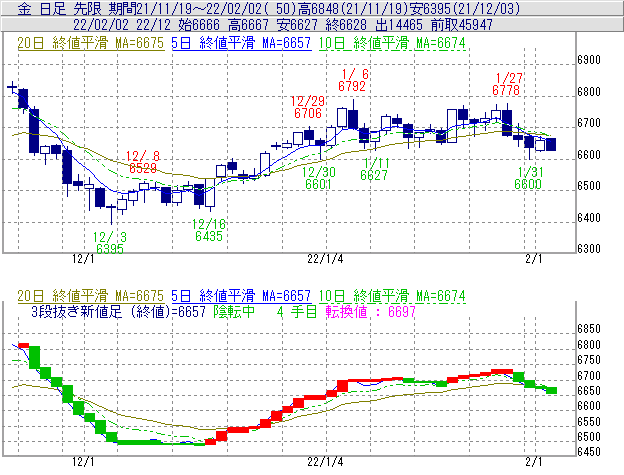The height and width of the screenshot is (475, 624).
Task: Click the last dark candlestick on upper chart
Action: point(551,144)
